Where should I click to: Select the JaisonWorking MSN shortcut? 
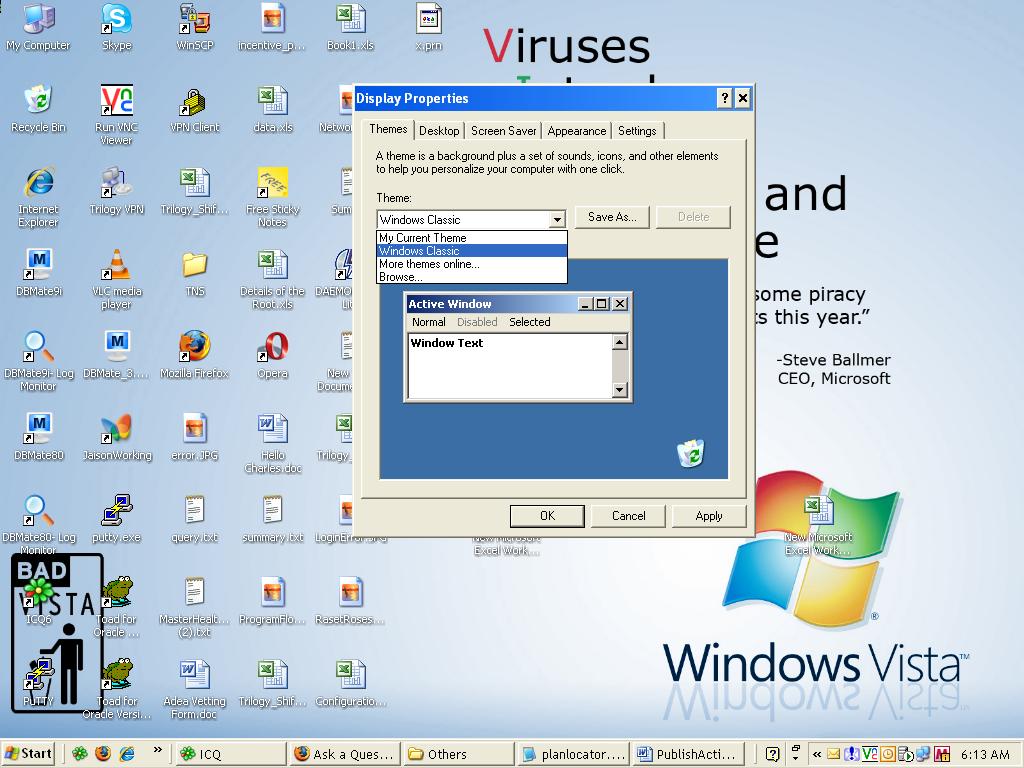116,436
